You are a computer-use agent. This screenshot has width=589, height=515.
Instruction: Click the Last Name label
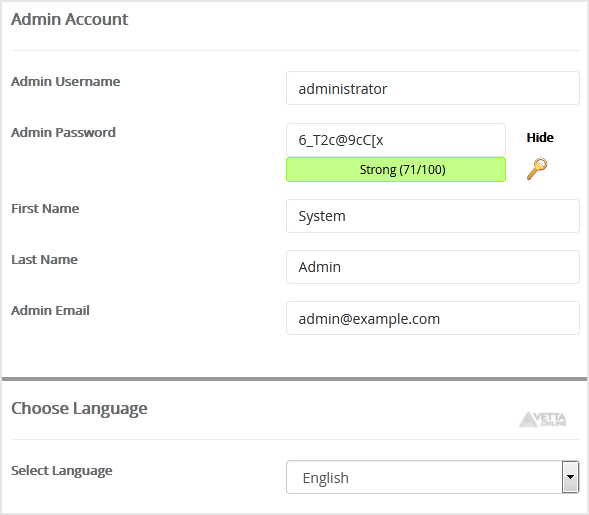point(44,260)
